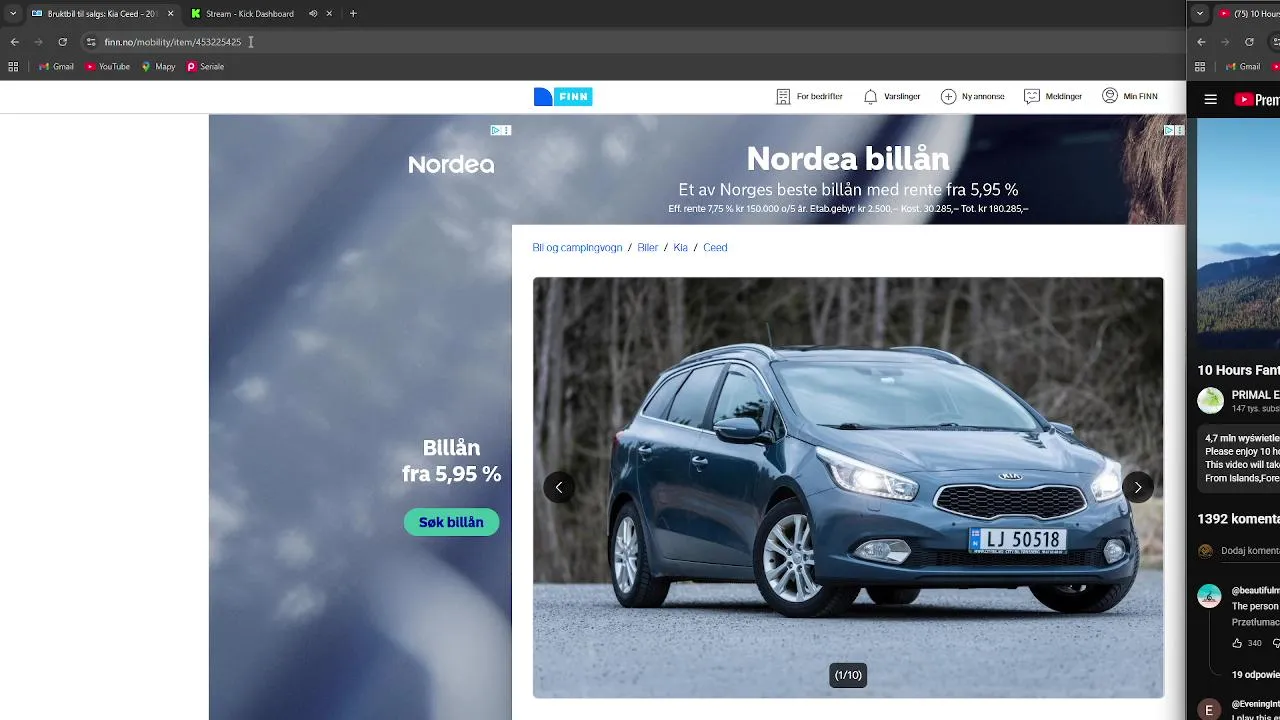Image resolution: width=1280 pixels, height=720 pixels.
Task: Click the Nordea billån banner headline
Action: pyautogui.click(x=848, y=159)
